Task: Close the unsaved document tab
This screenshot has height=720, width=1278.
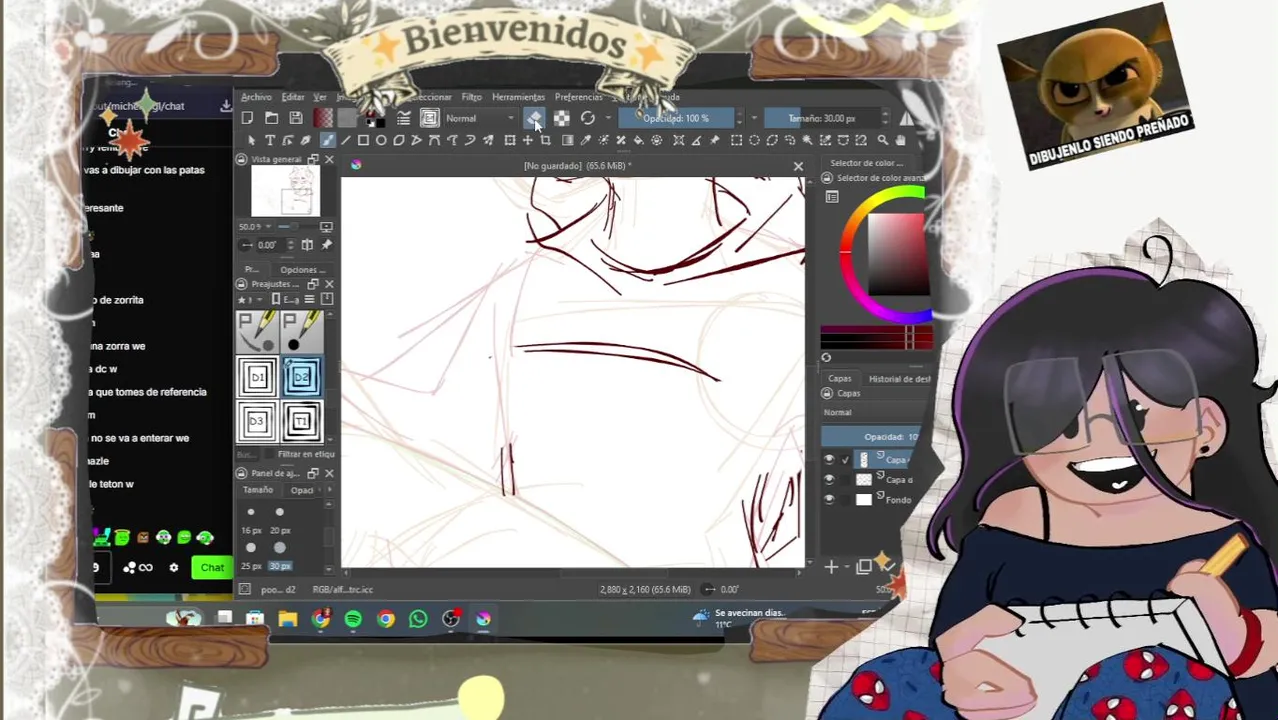Action: coord(798,166)
